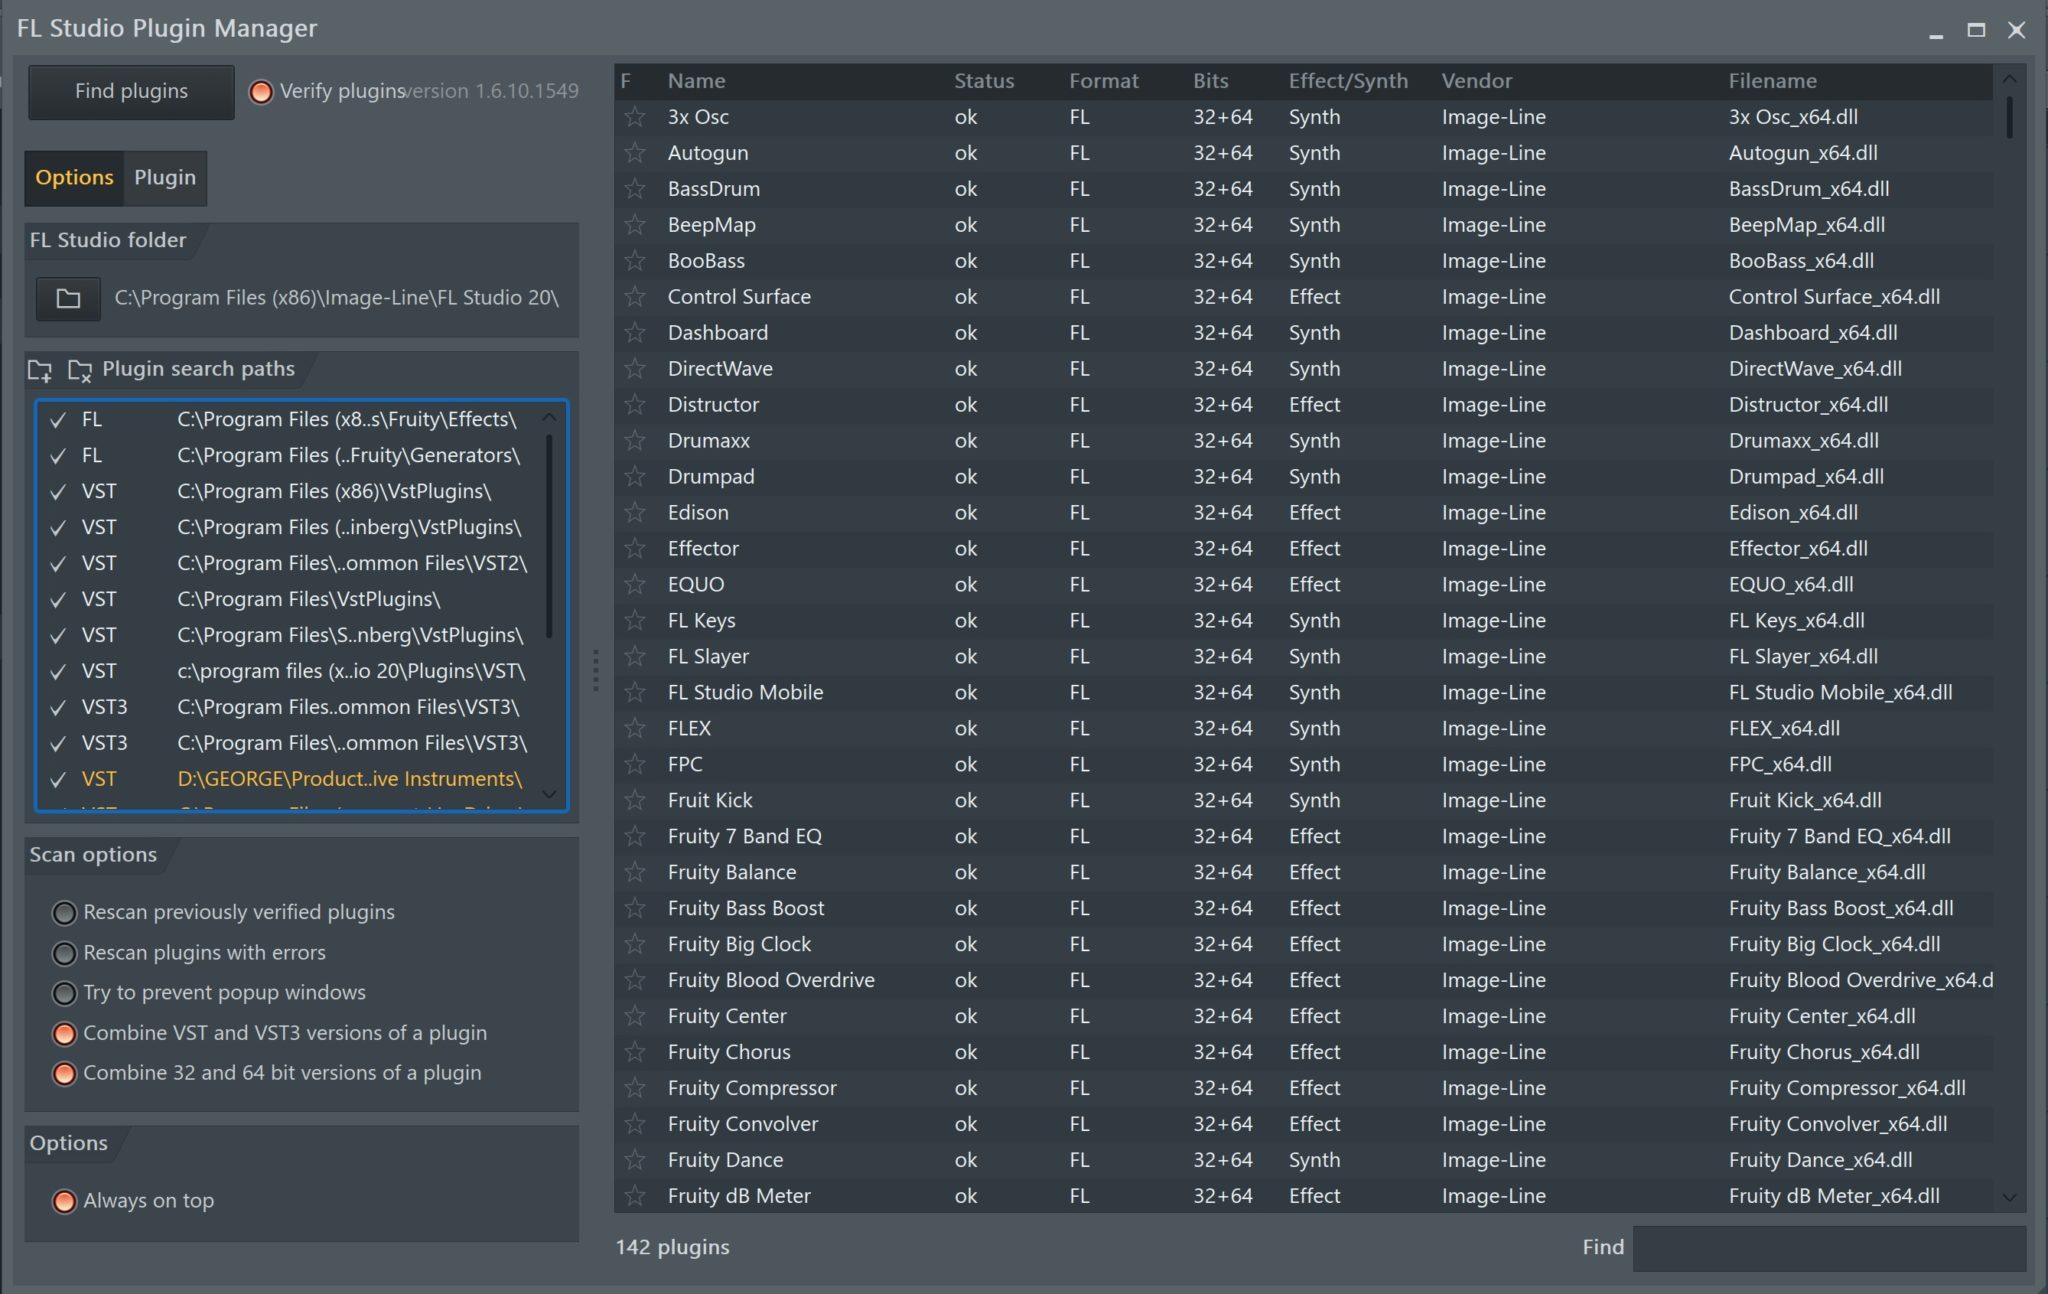Screen dimensions: 2048x1294
Task: Click the Find search input field
Action: point(1828,1247)
